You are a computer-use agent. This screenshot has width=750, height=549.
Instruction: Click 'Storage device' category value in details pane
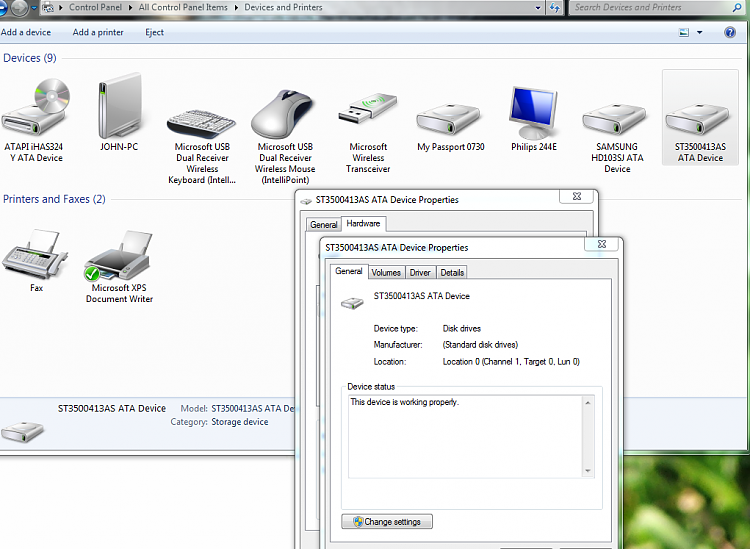click(x=240, y=422)
